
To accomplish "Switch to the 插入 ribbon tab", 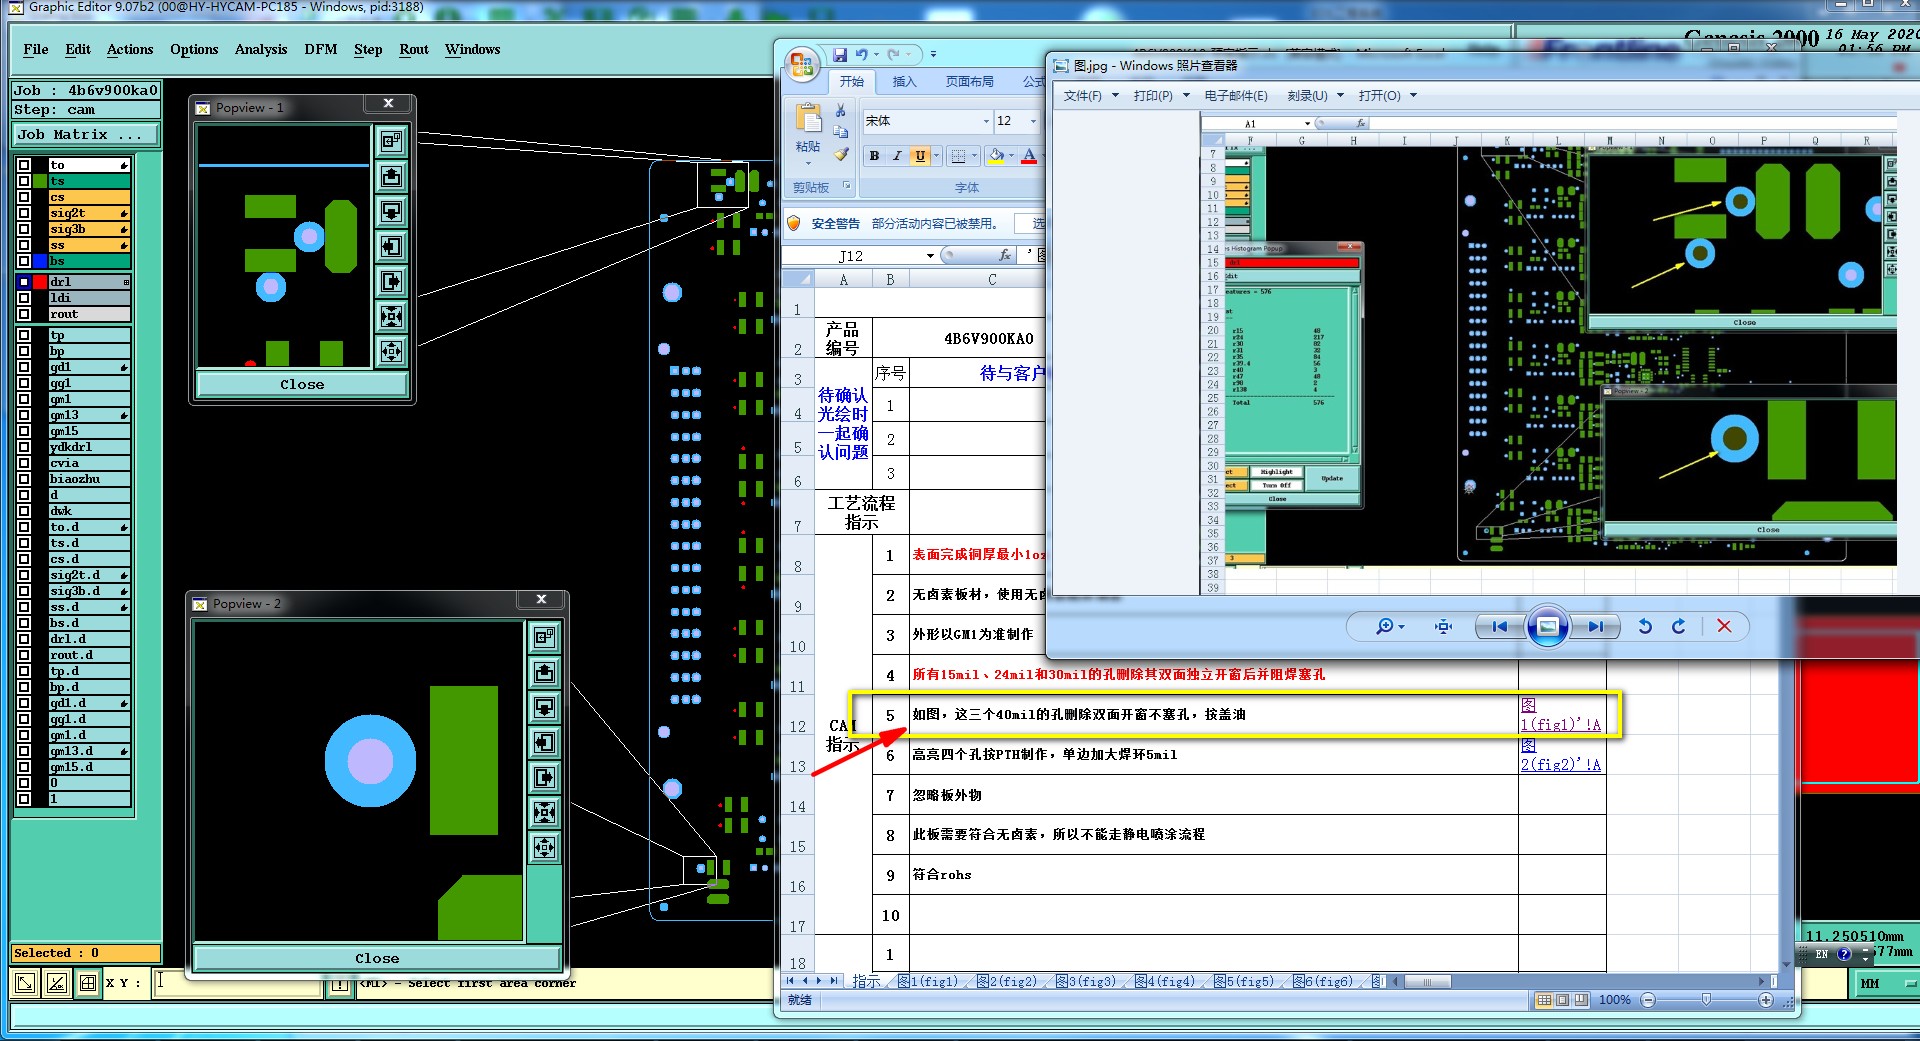I will (x=904, y=81).
